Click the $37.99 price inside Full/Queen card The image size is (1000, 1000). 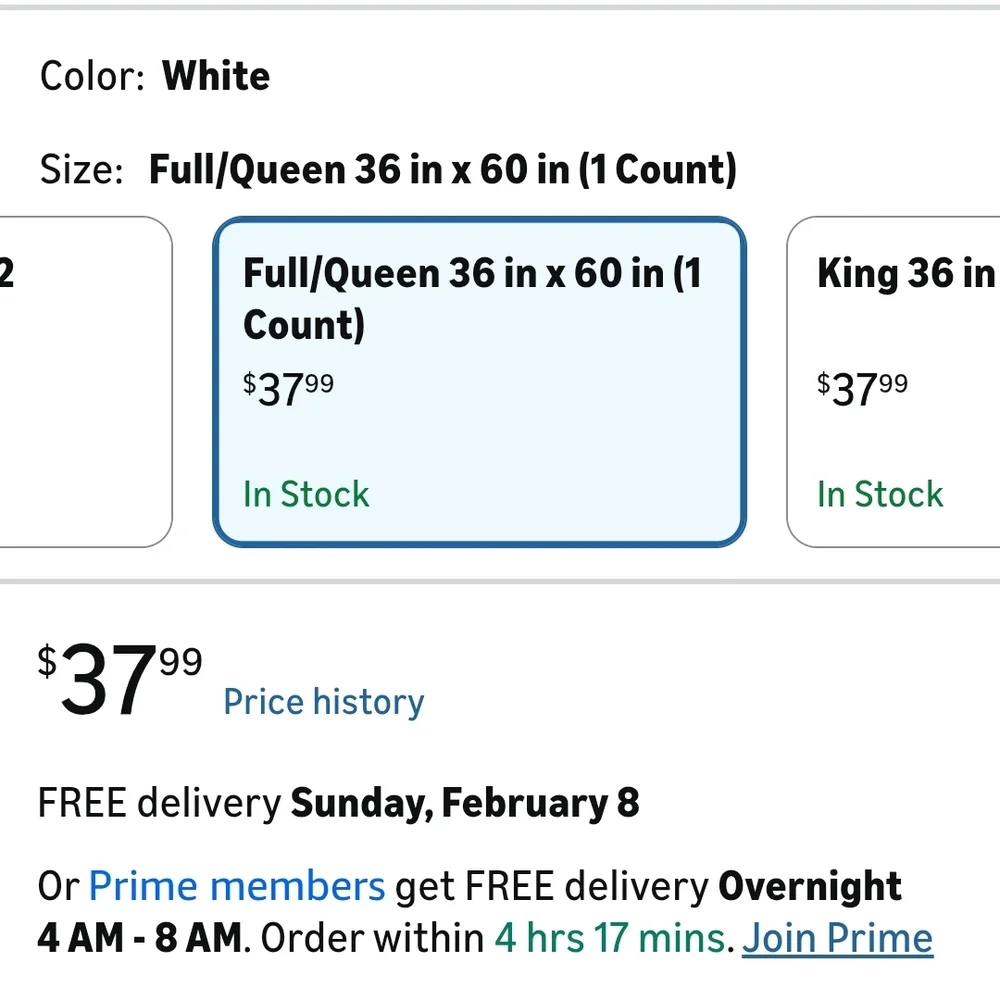(288, 389)
